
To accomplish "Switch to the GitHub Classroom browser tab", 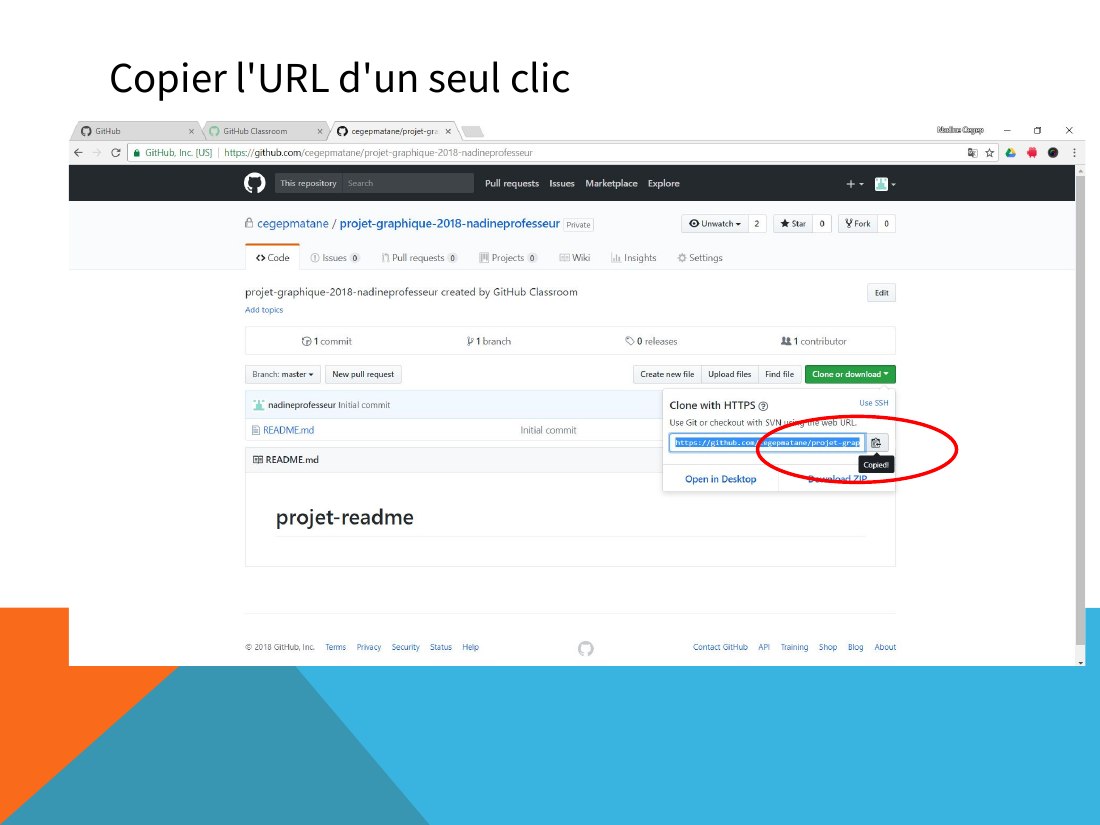I will [x=266, y=131].
